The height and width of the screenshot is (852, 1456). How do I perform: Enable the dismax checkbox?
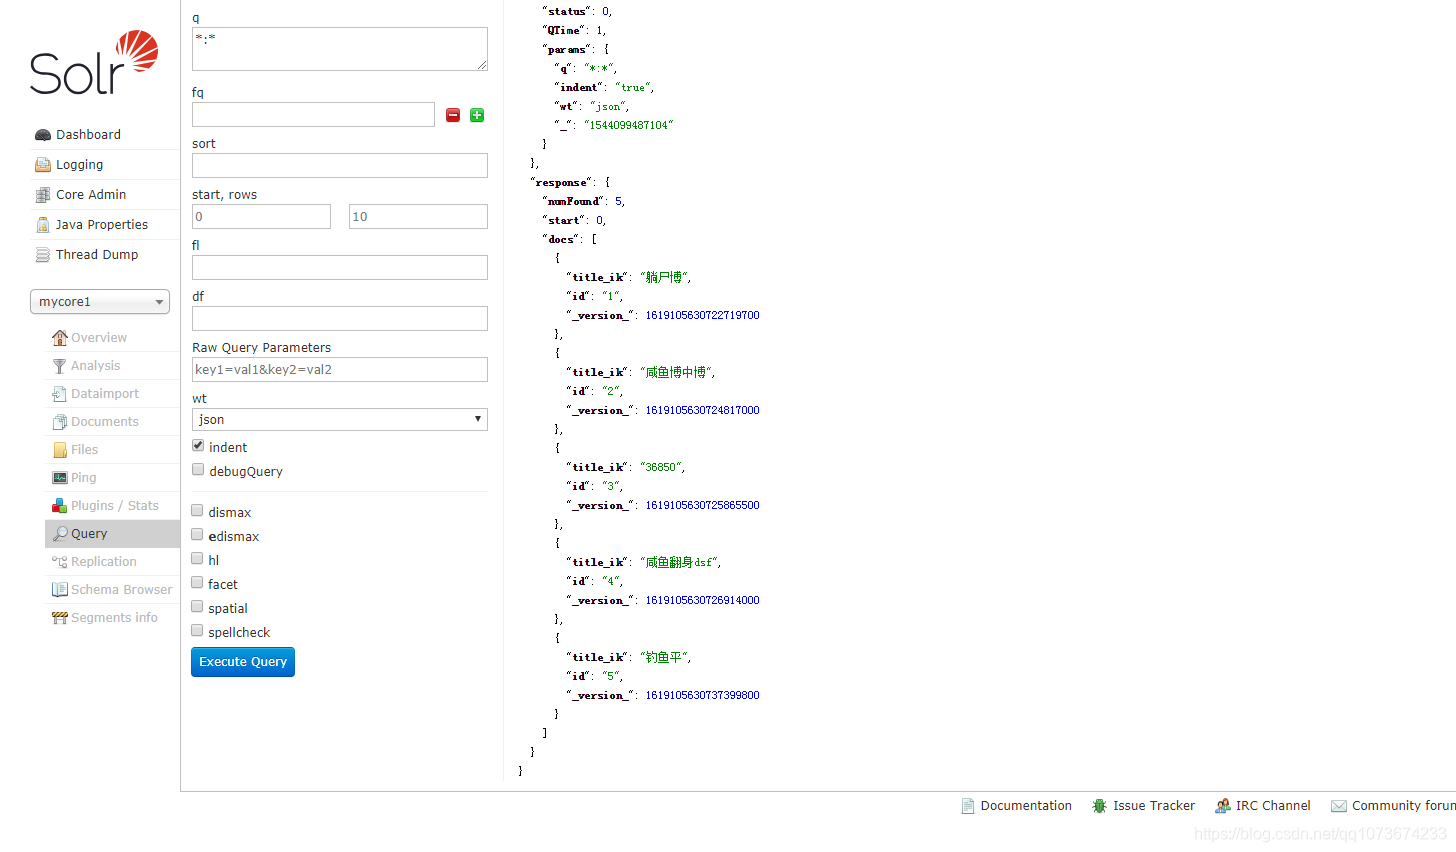click(198, 511)
